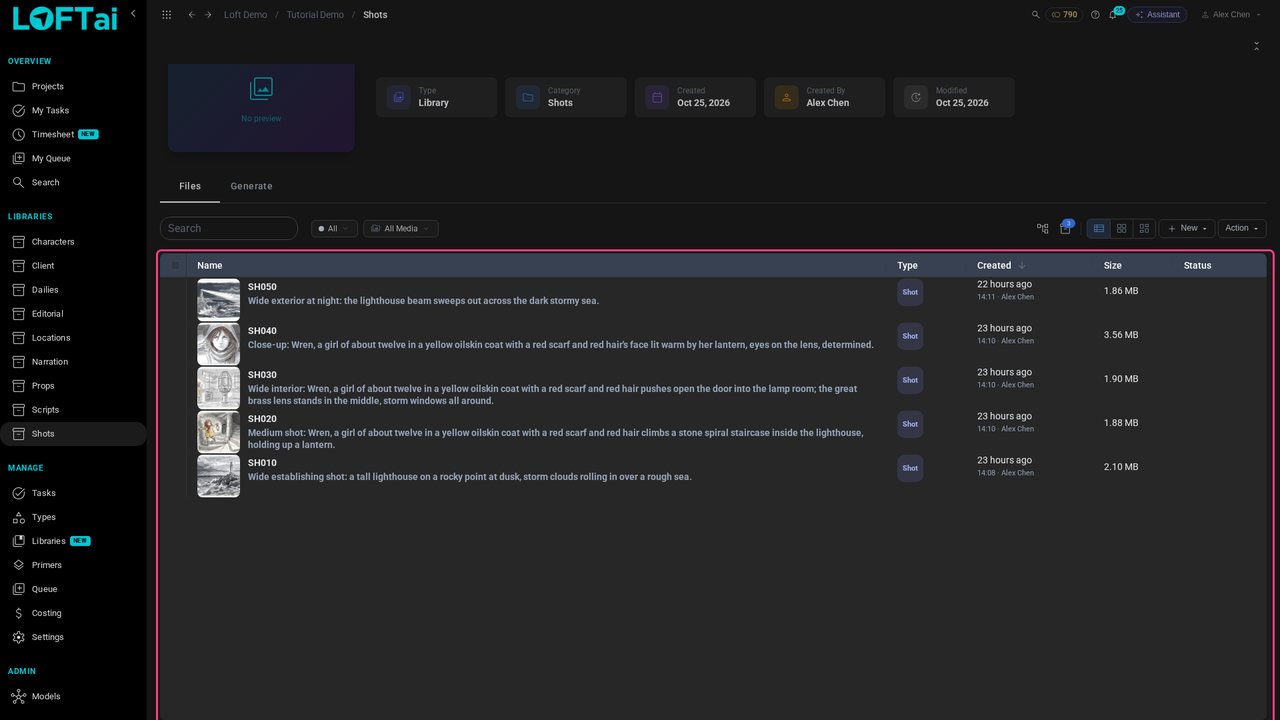Open the help question mark icon
The height and width of the screenshot is (720, 1280).
(x=1095, y=15)
